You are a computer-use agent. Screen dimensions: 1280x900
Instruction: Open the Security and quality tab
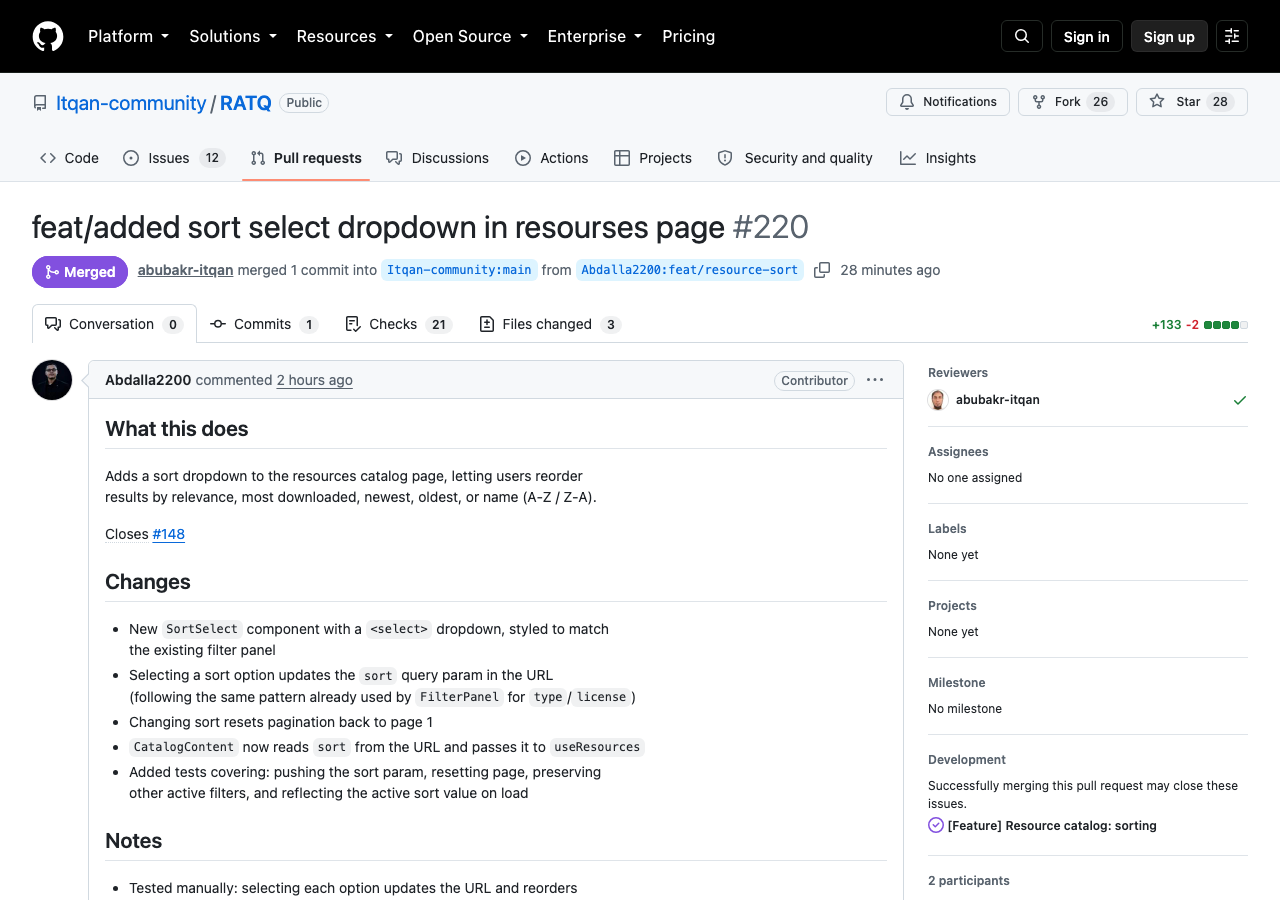point(795,158)
